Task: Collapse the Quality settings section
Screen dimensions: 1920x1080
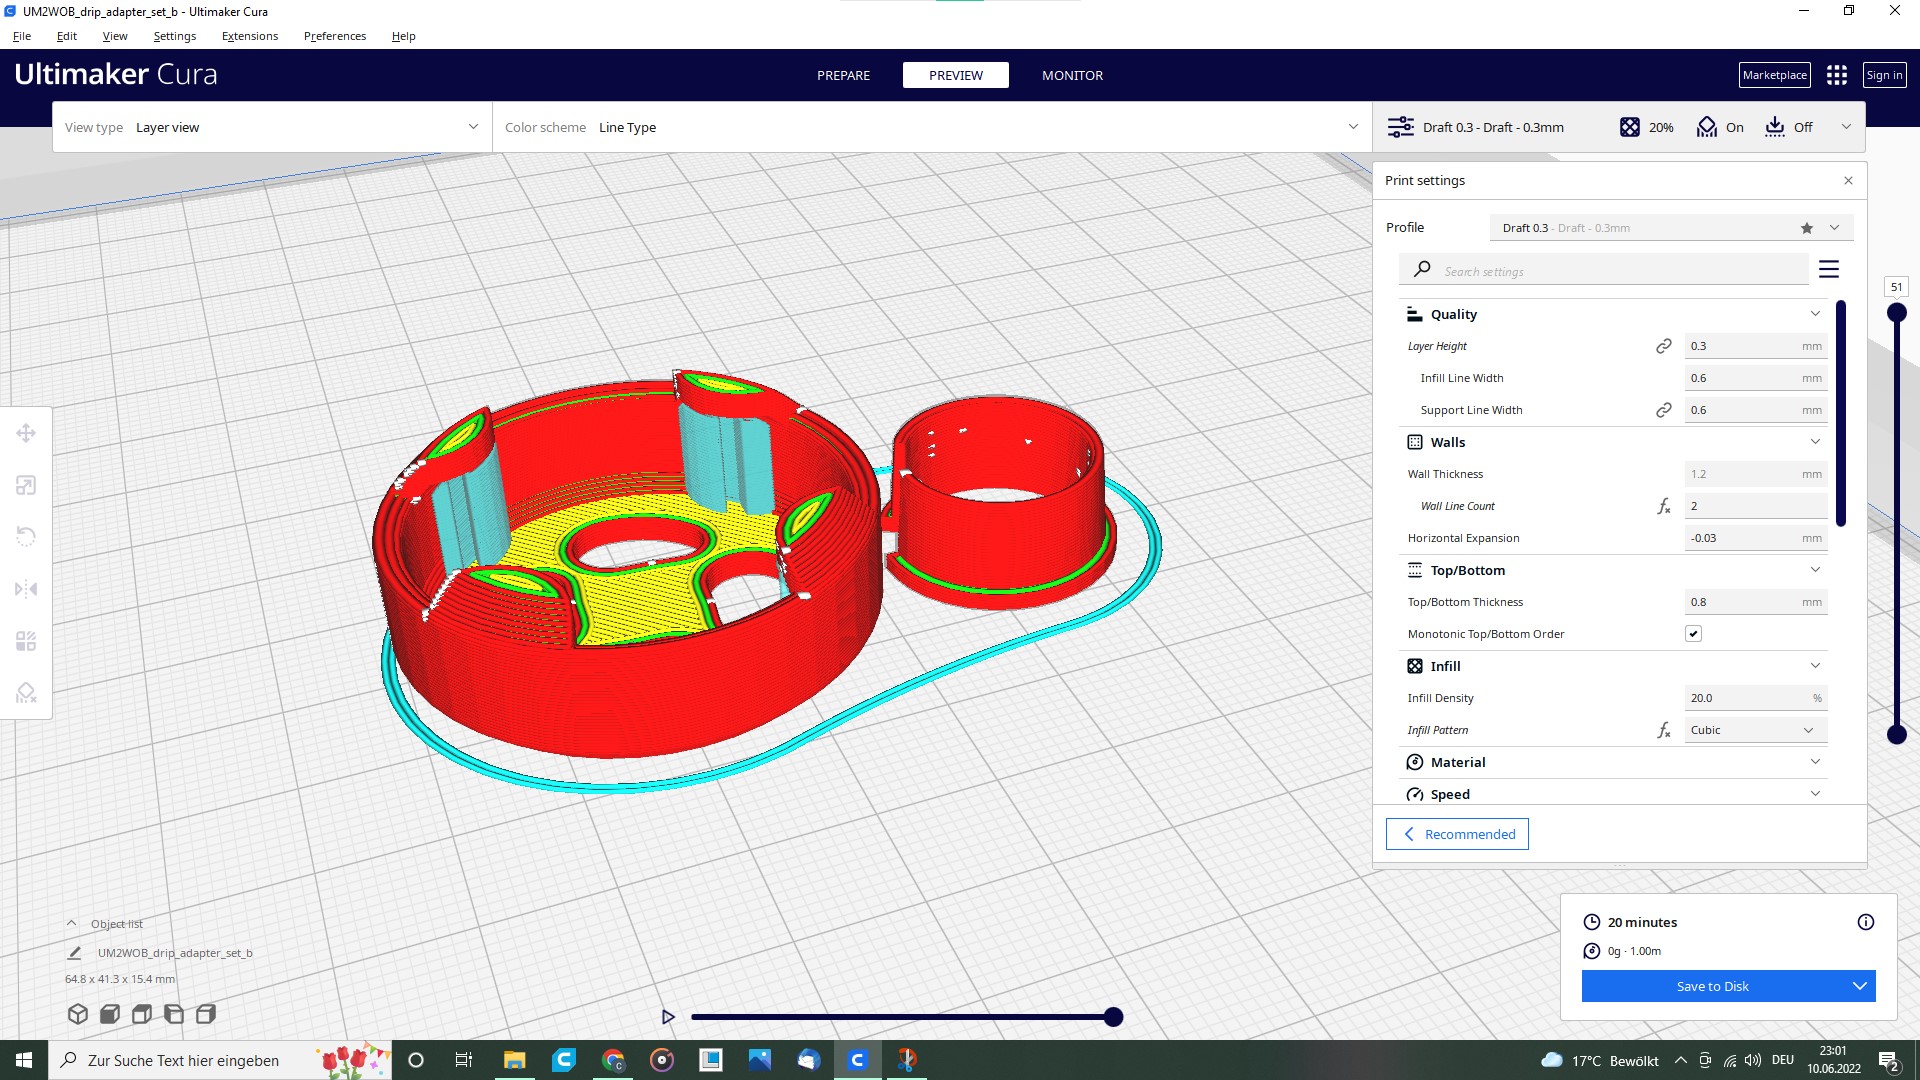Action: (x=1815, y=314)
